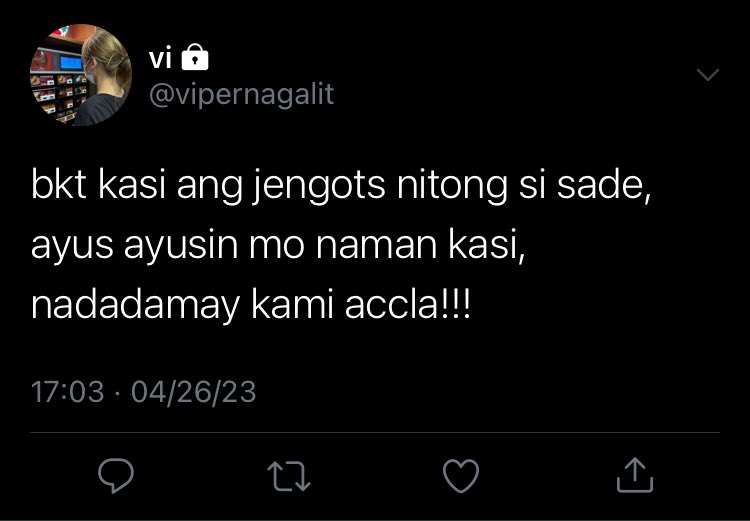Click the line ayus ayusin mo naman kasi
Screen dimensions: 750x521
pyautogui.click(x=278, y=246)
